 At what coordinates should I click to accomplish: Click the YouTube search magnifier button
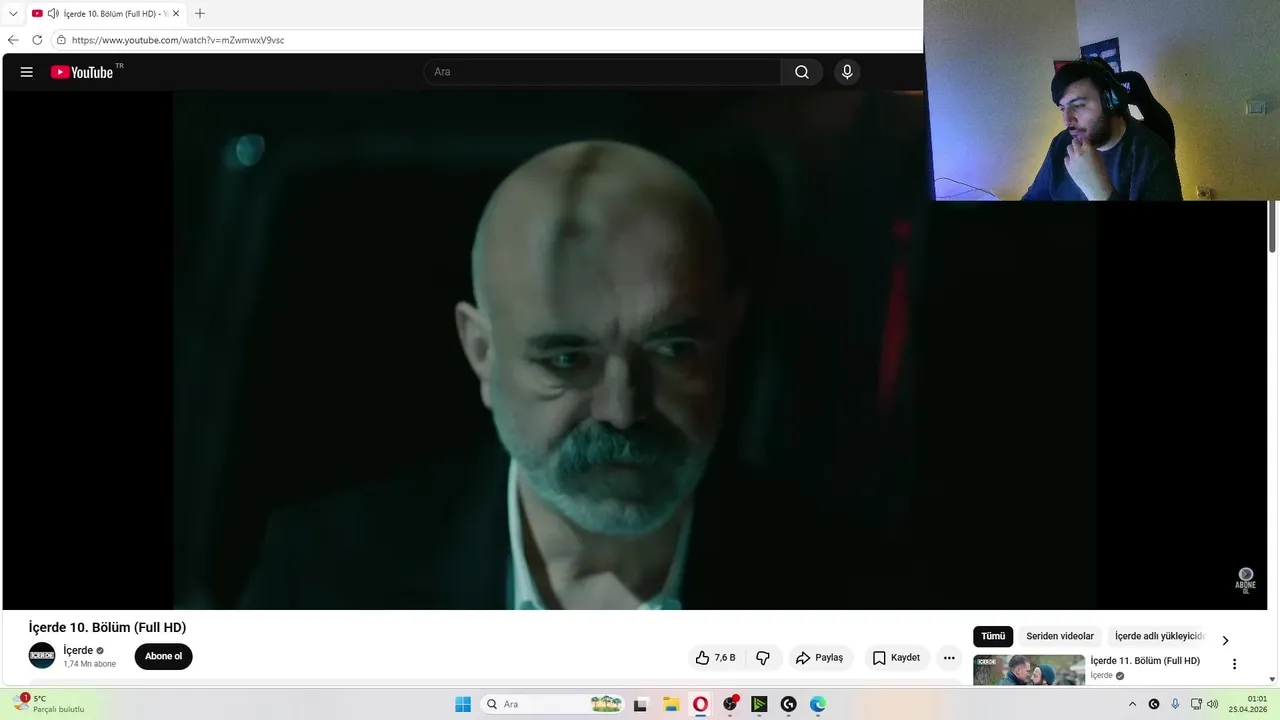(x=802, y=72)
